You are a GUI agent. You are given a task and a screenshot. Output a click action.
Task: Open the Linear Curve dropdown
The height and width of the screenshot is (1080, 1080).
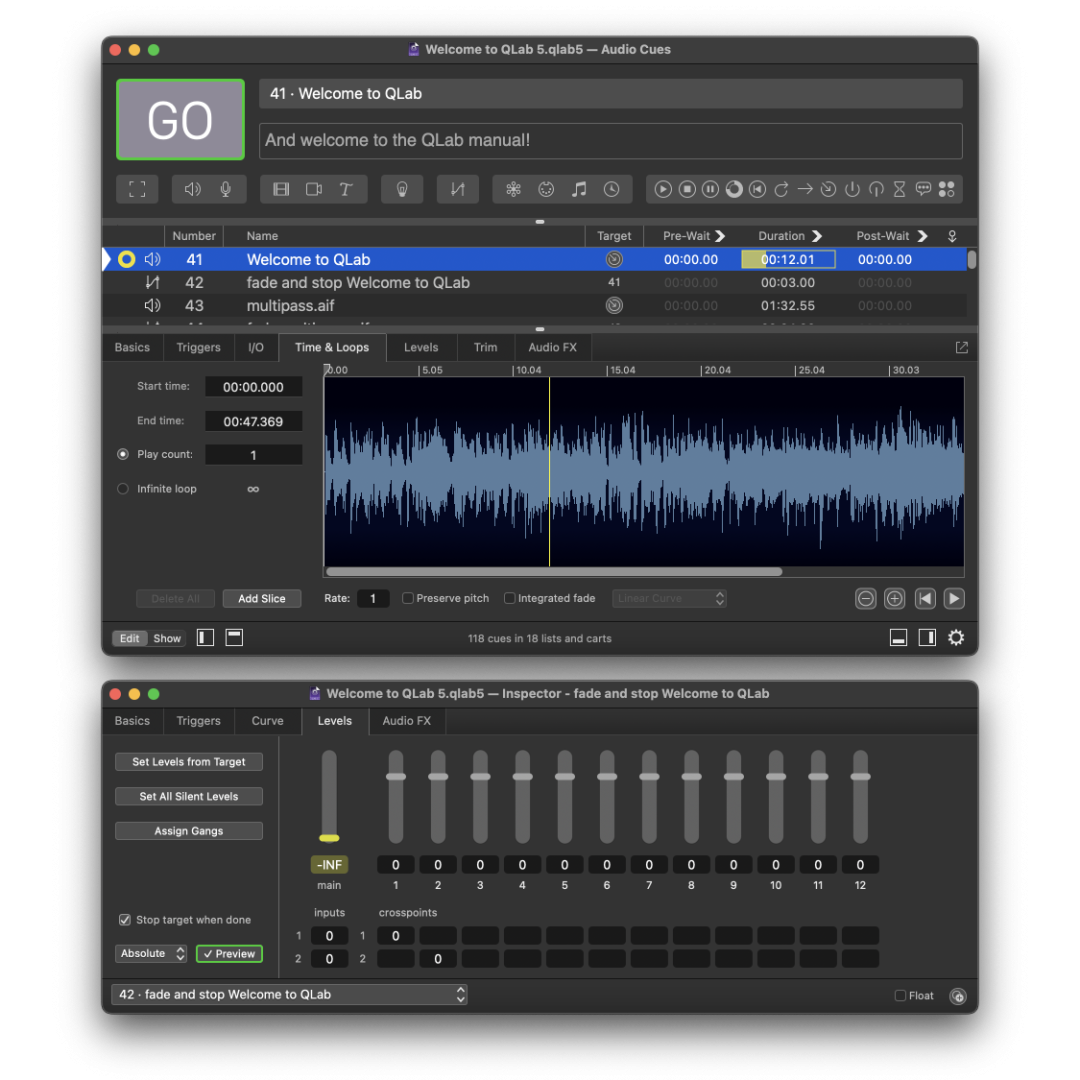coord(669,599)
